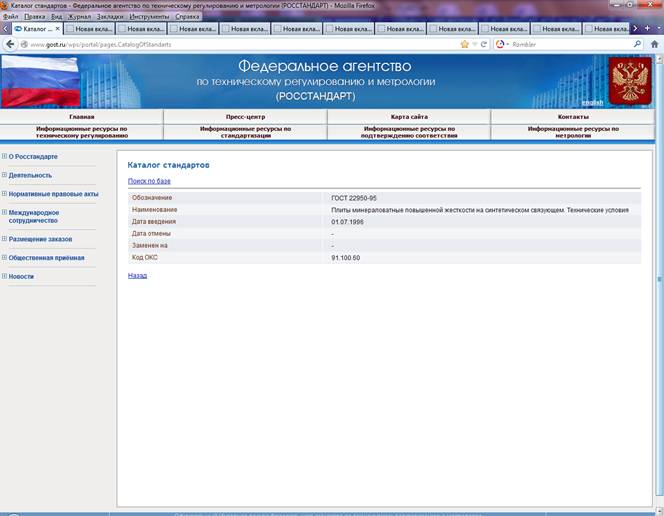Follow the Поиск по базе link
This screenshot has height=516, width=664.
click(x=149, y=181)
